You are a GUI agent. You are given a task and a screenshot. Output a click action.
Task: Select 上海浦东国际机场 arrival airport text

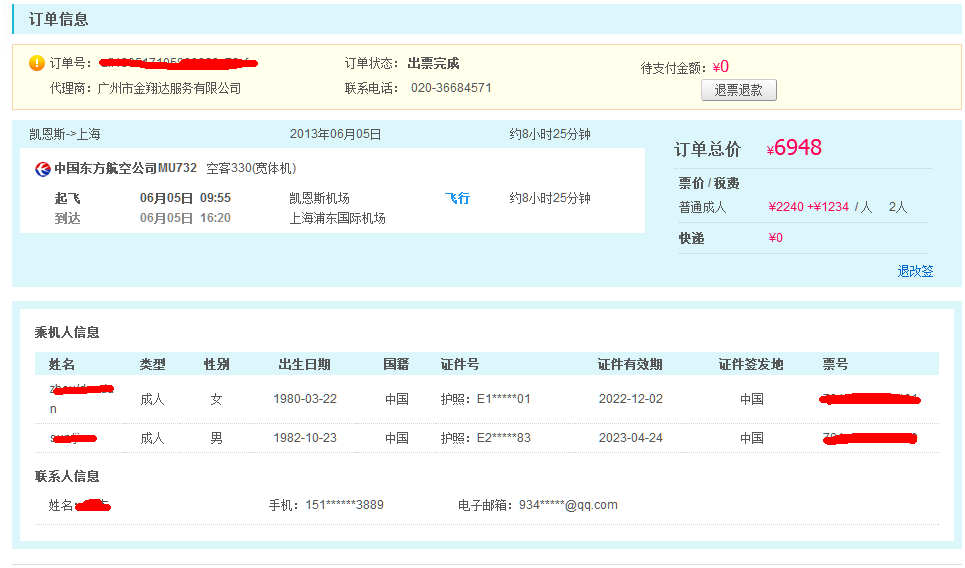click(x=337, y=218)
